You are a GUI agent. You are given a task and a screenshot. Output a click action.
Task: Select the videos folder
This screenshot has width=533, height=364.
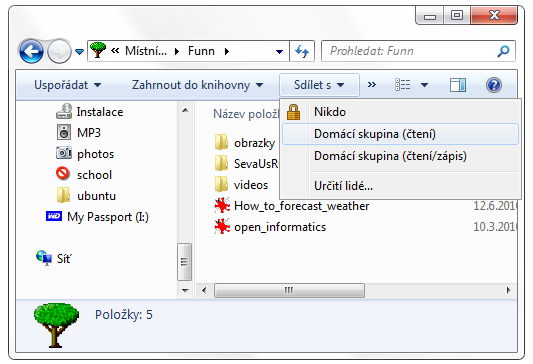(x=251, y=185)
